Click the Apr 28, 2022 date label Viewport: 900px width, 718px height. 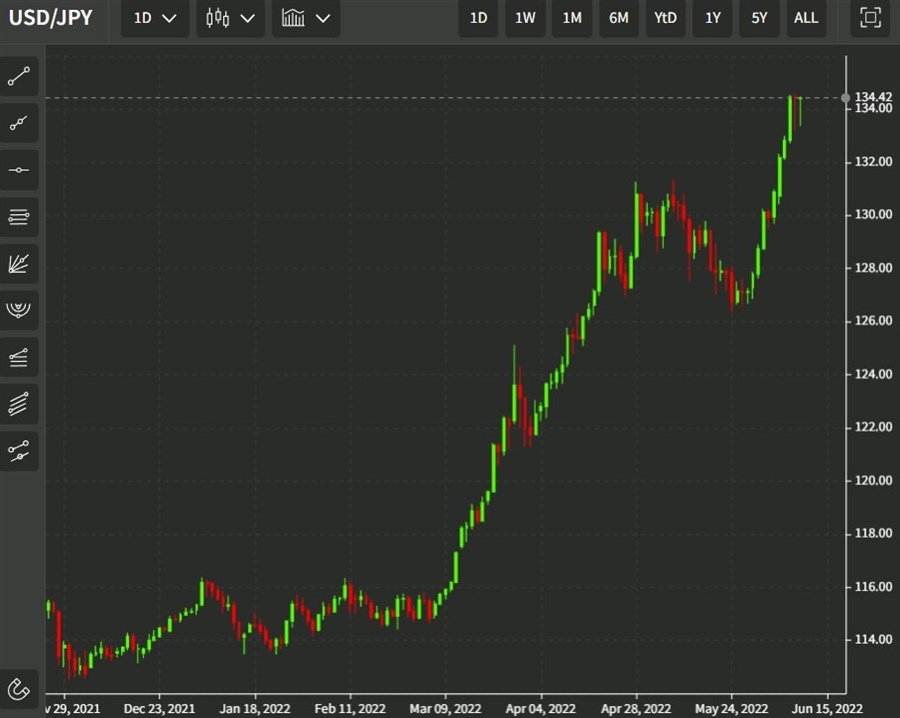click(x=636, y=709)
